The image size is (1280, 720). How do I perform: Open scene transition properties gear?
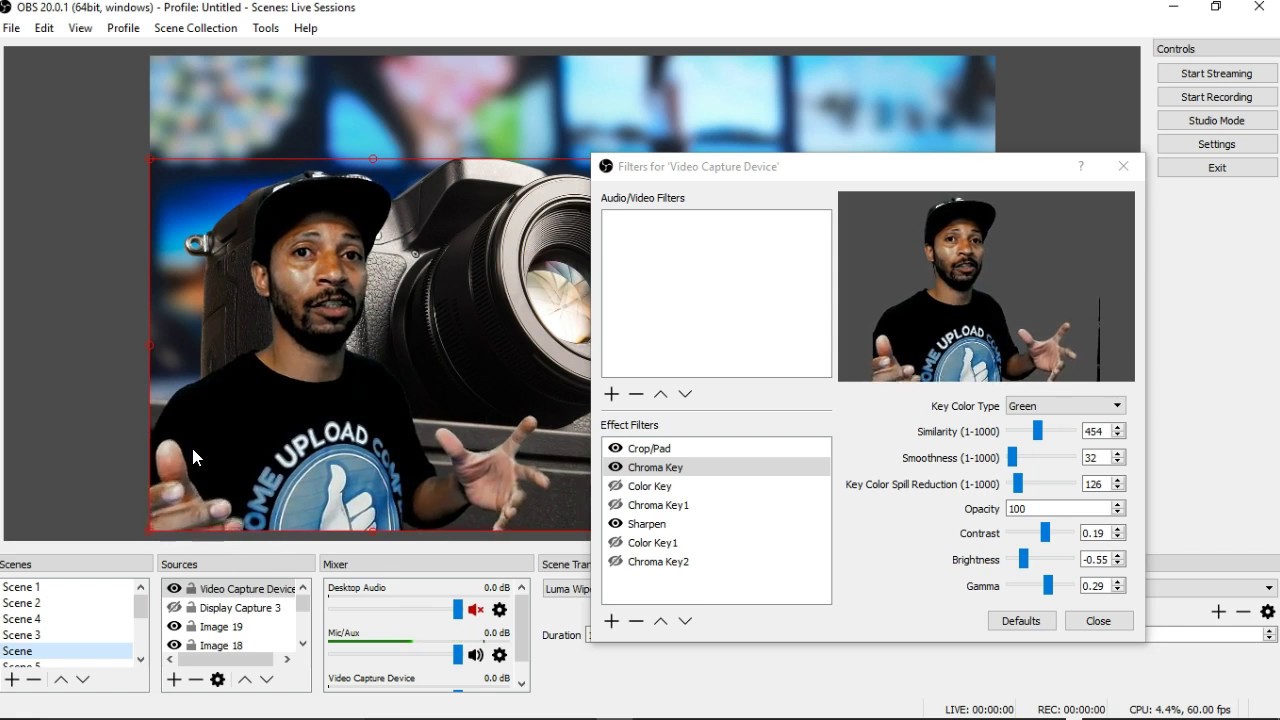[1268, 612]
